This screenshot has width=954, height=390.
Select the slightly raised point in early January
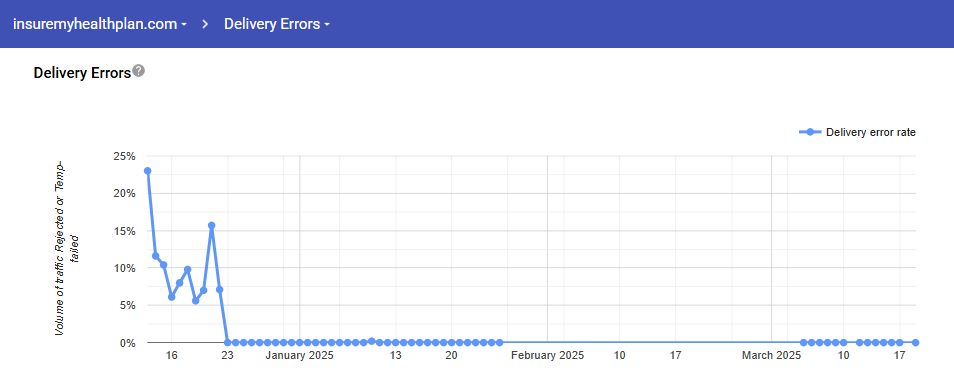371,341
